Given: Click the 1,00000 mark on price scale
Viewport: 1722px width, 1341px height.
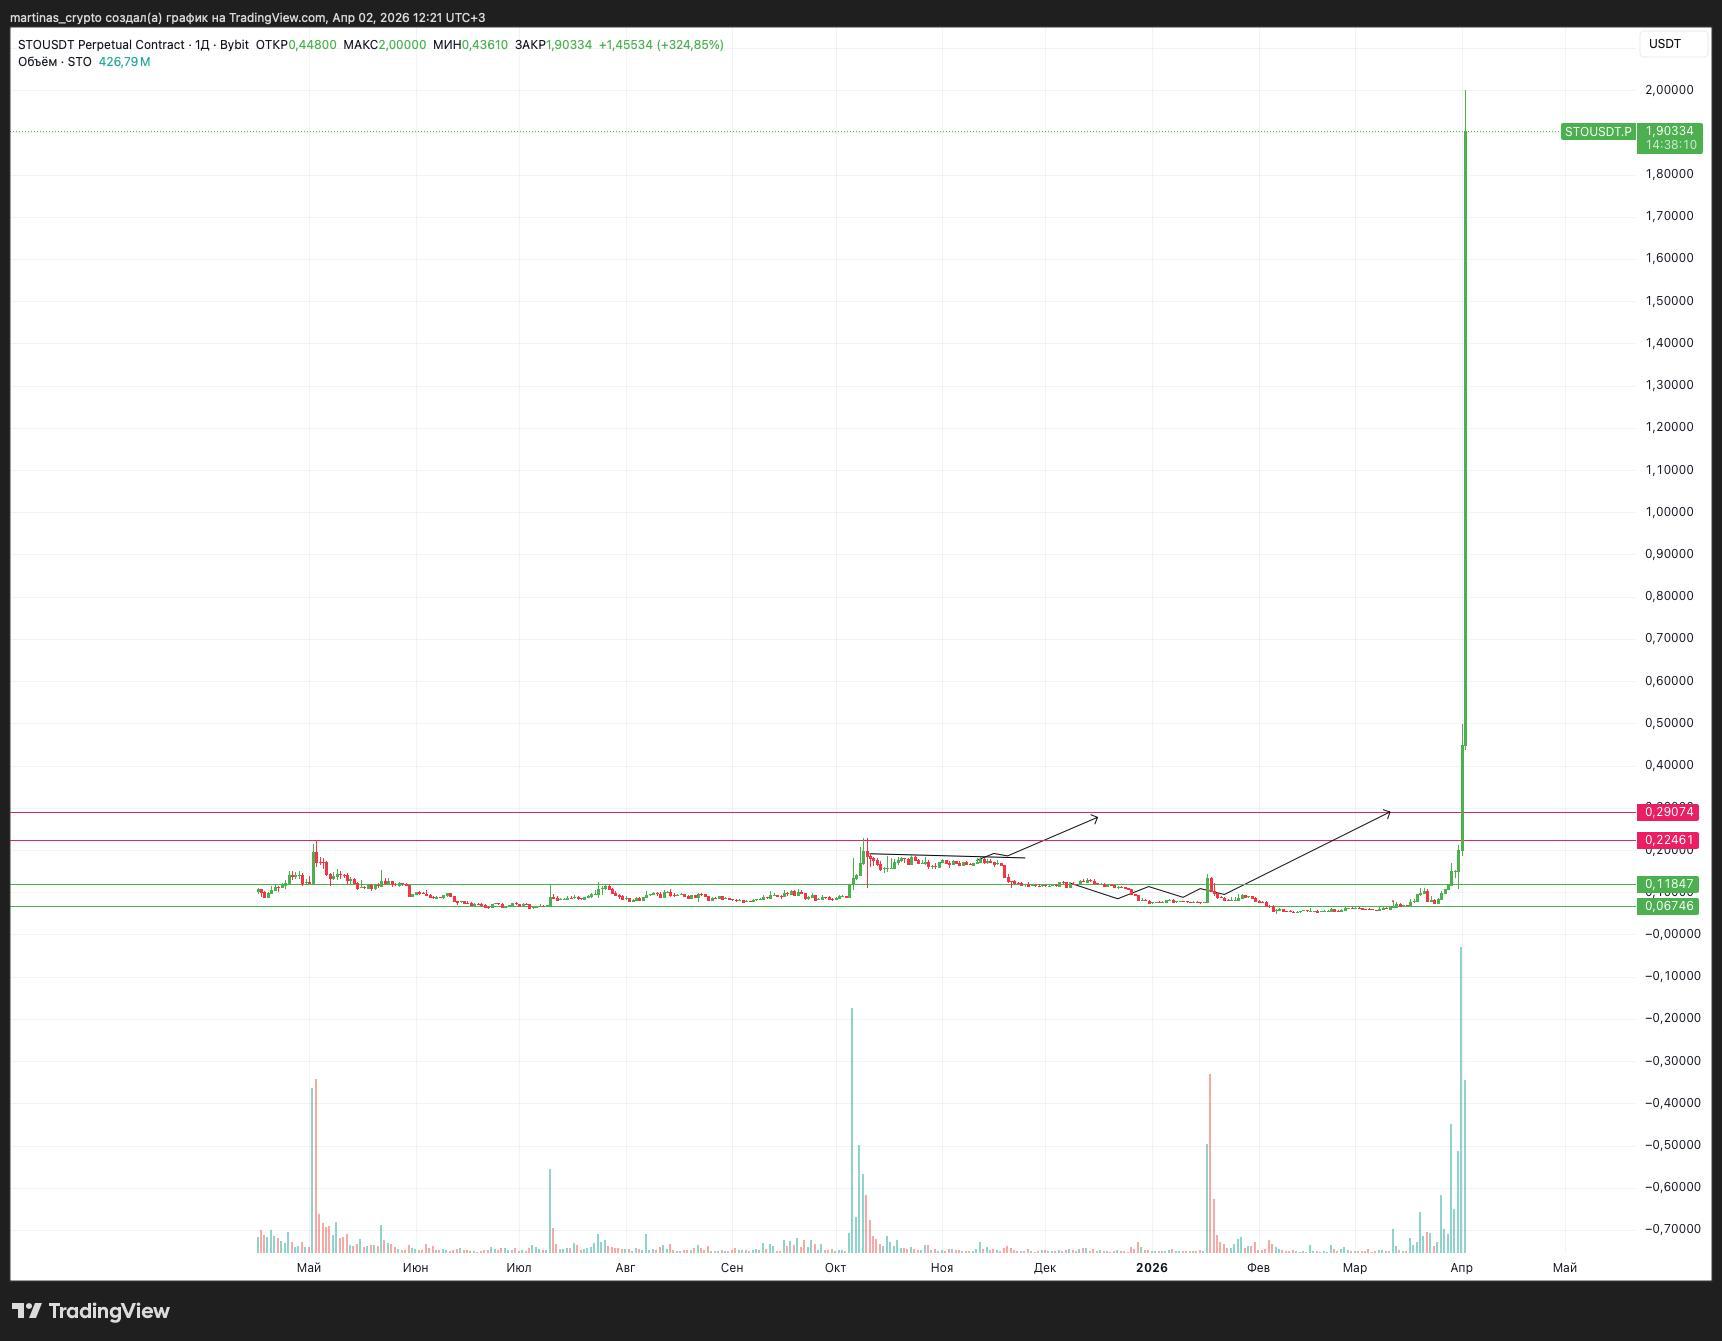Looking at the screenshot, I should pyautogui.click(x=1669, y=512).
